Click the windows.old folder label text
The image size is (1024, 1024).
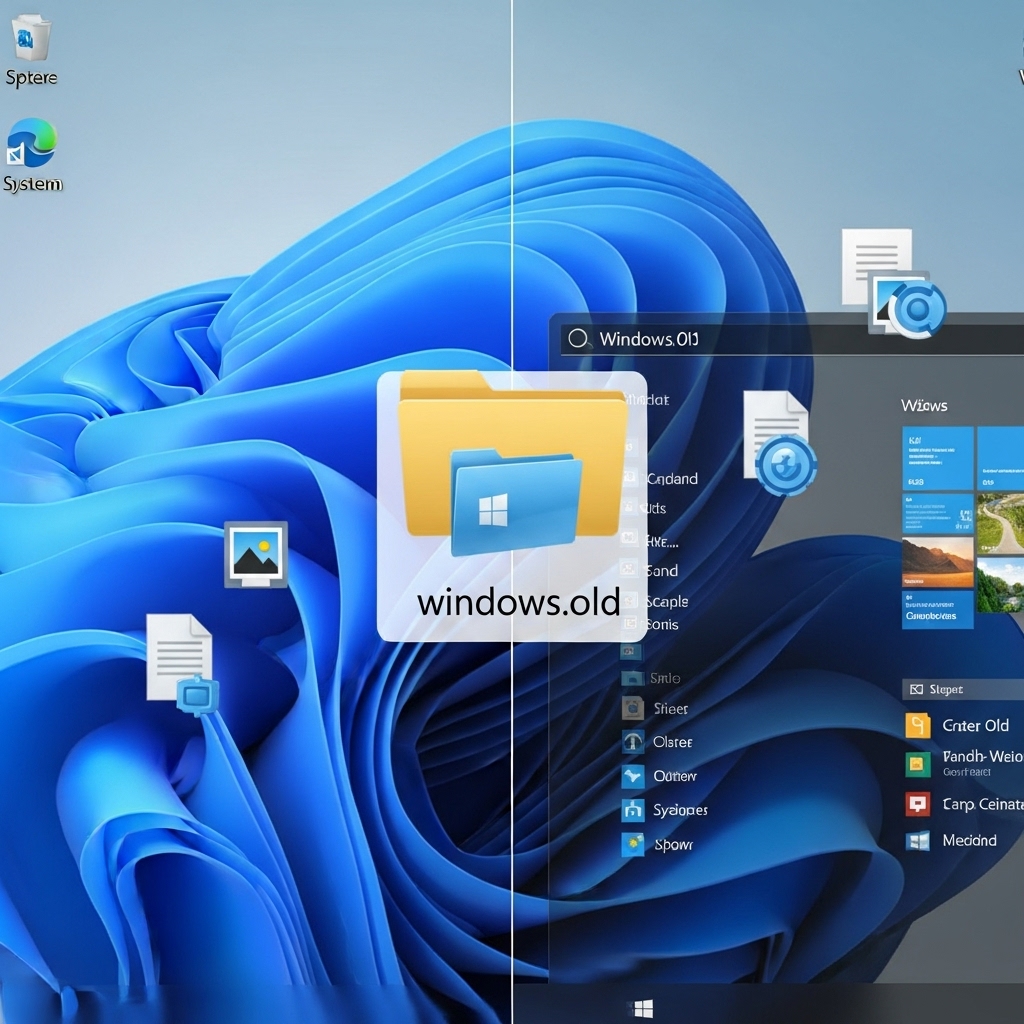click(x=518, y=602)
